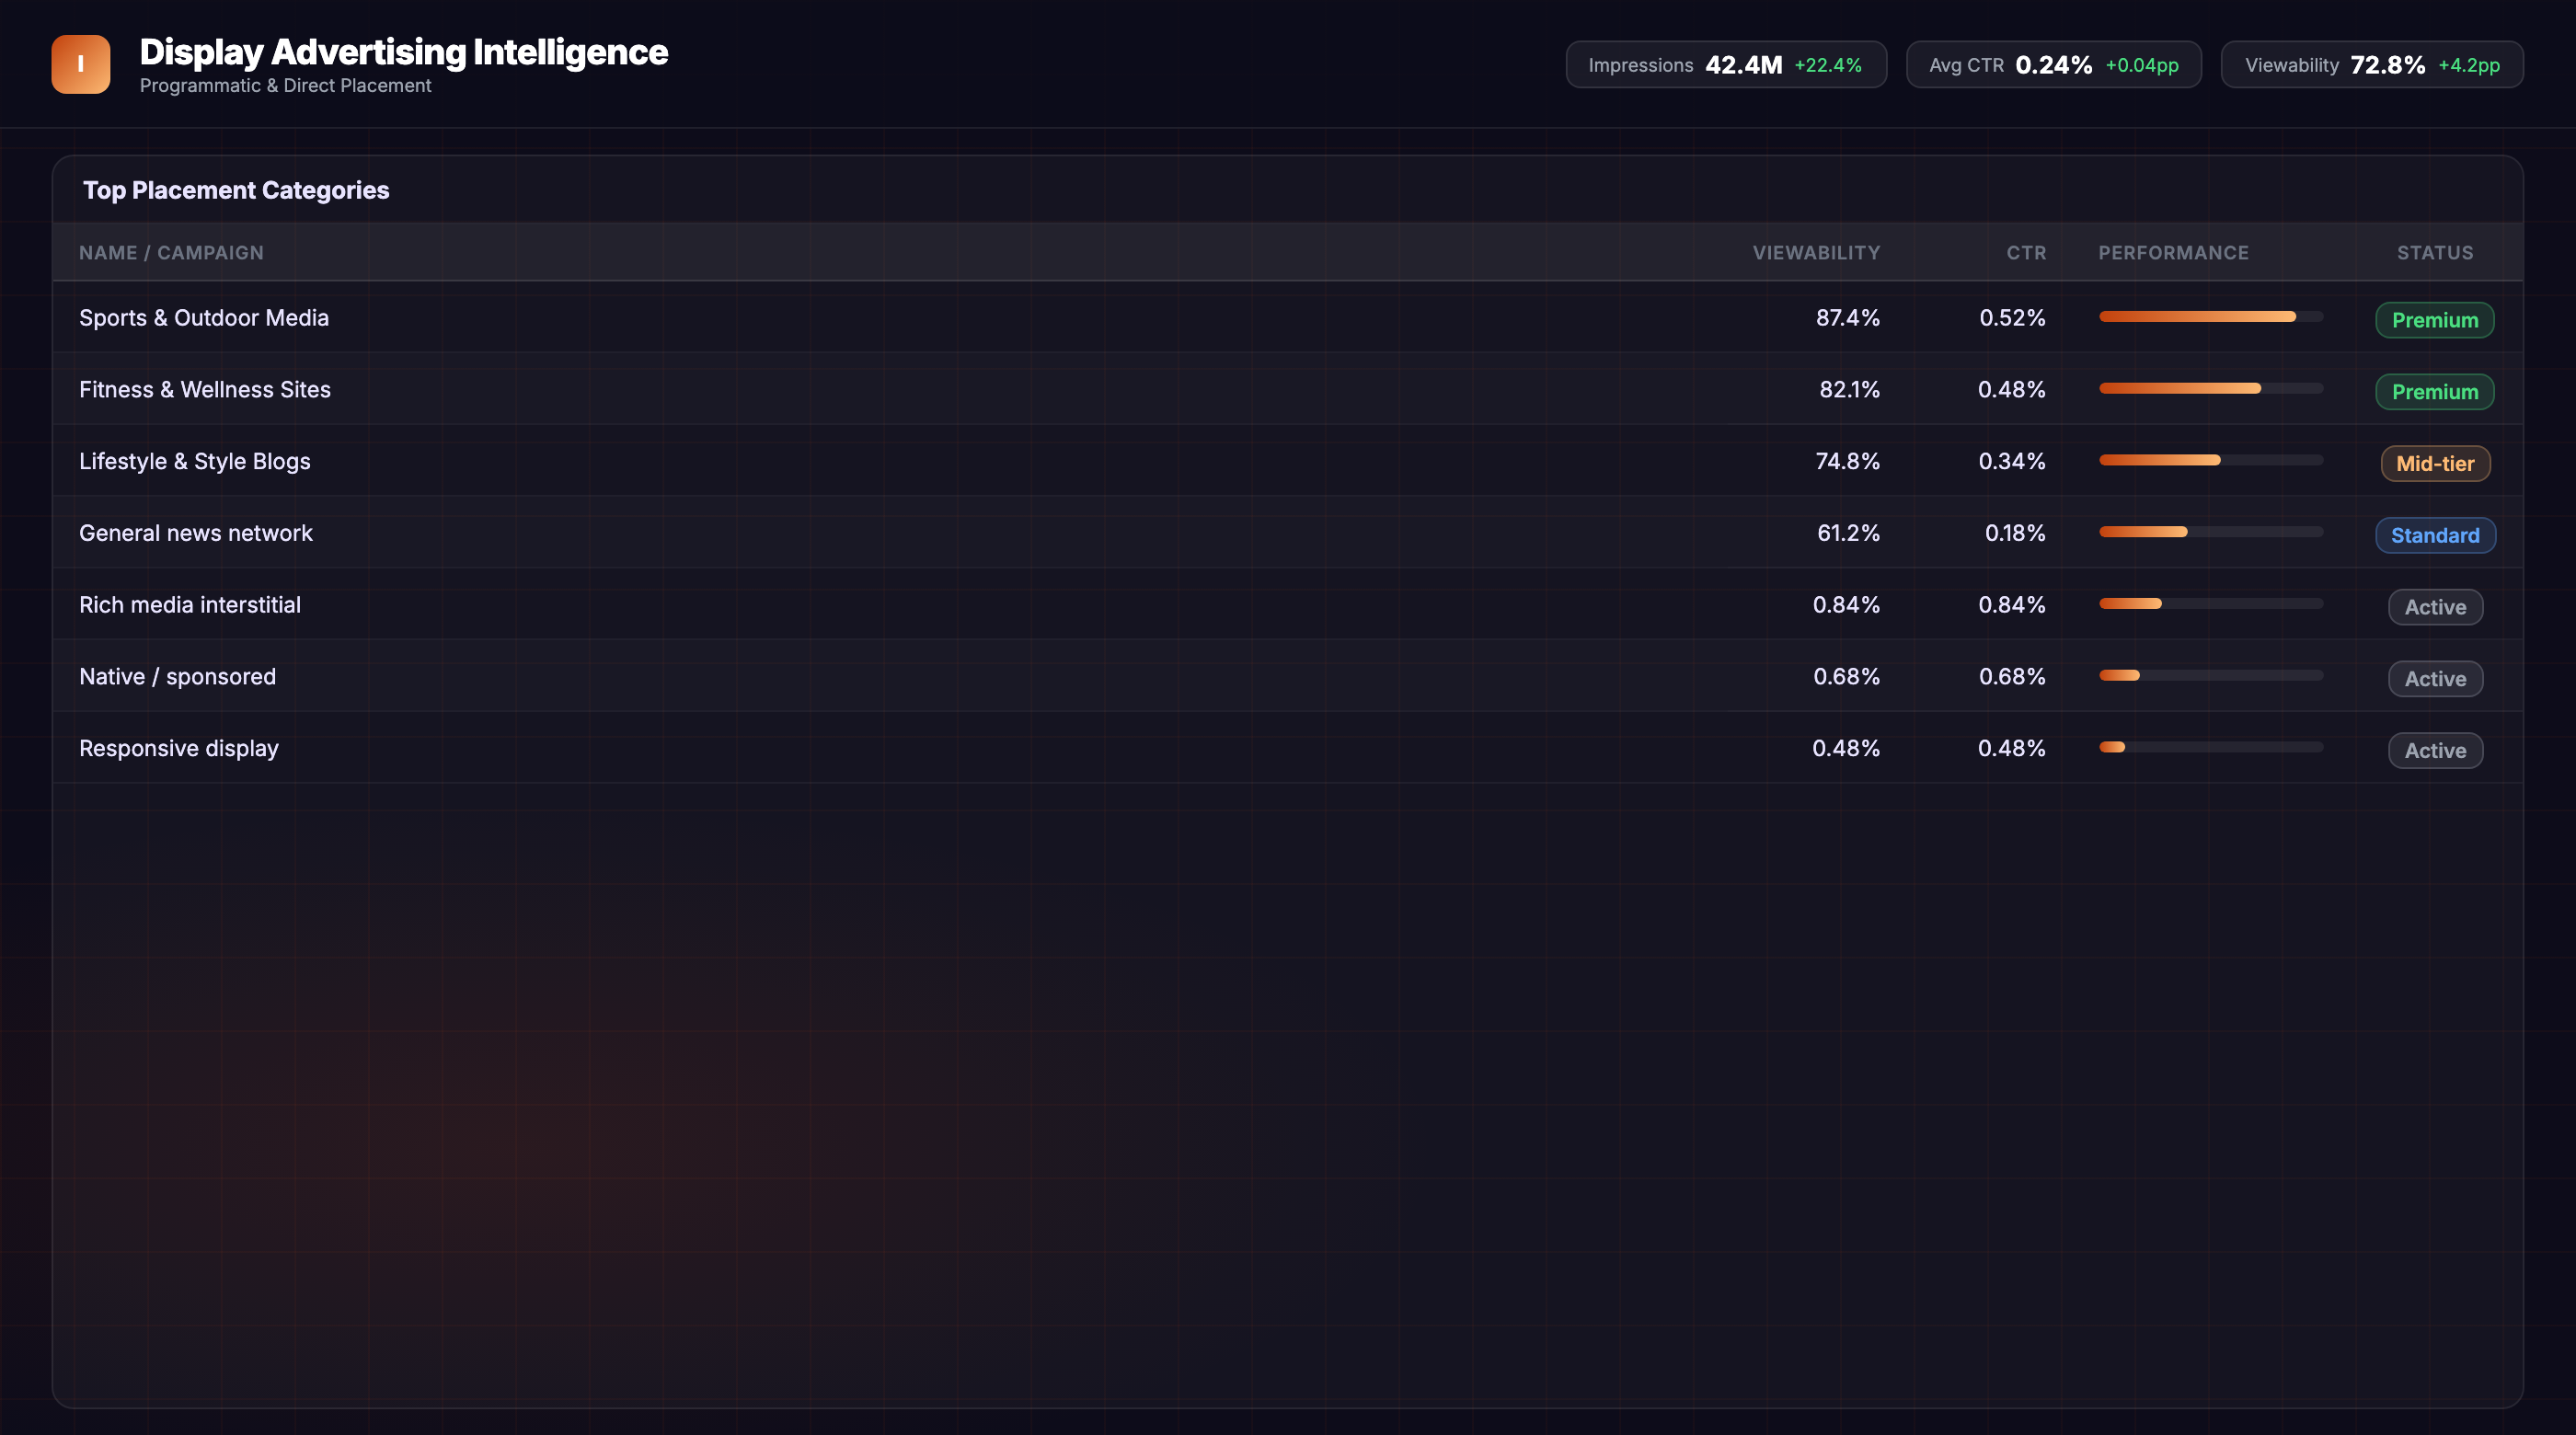
Task: Click the 74.8% viewability value
Action: (1848, 461)
